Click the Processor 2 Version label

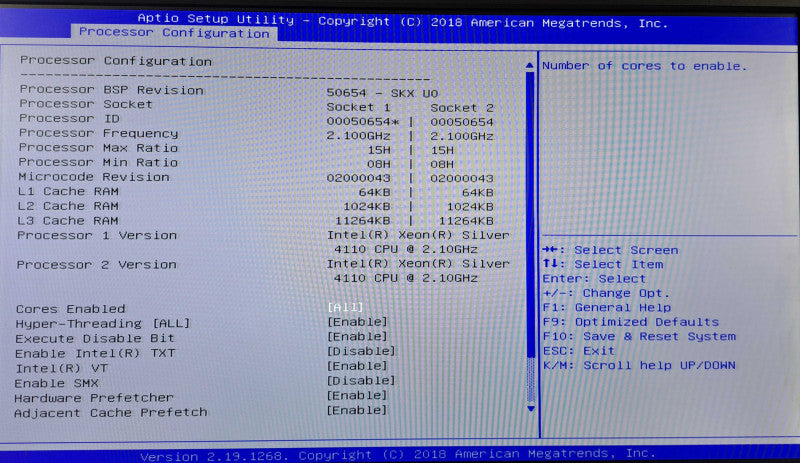[x=96, y=264]
